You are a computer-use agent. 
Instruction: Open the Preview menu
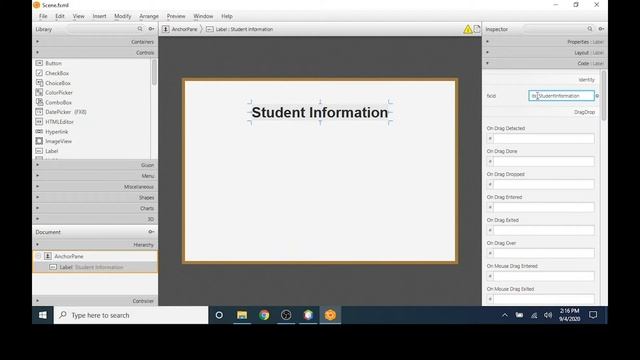click(x=176, y=16)
